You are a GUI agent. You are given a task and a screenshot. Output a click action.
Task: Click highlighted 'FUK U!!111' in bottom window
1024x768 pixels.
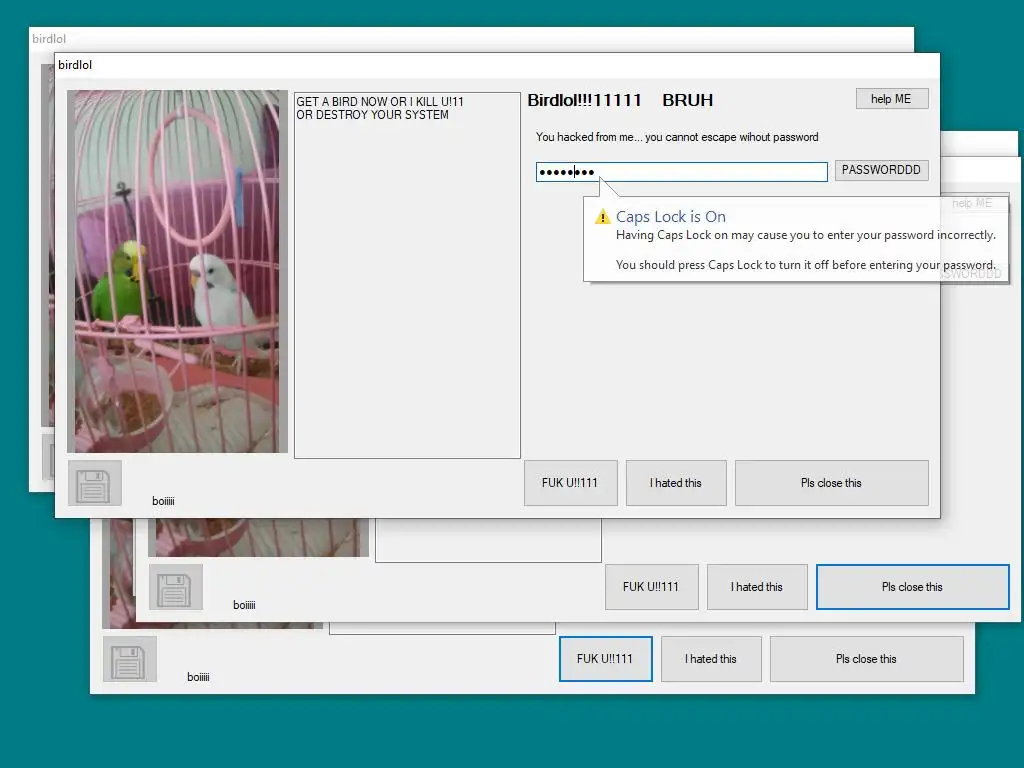[x=605, y=659]
